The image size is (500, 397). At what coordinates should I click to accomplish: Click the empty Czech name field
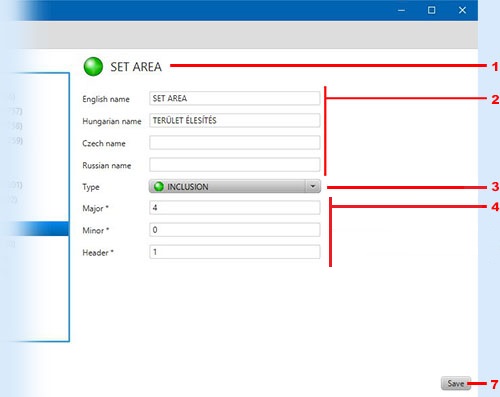pos(235,143)
